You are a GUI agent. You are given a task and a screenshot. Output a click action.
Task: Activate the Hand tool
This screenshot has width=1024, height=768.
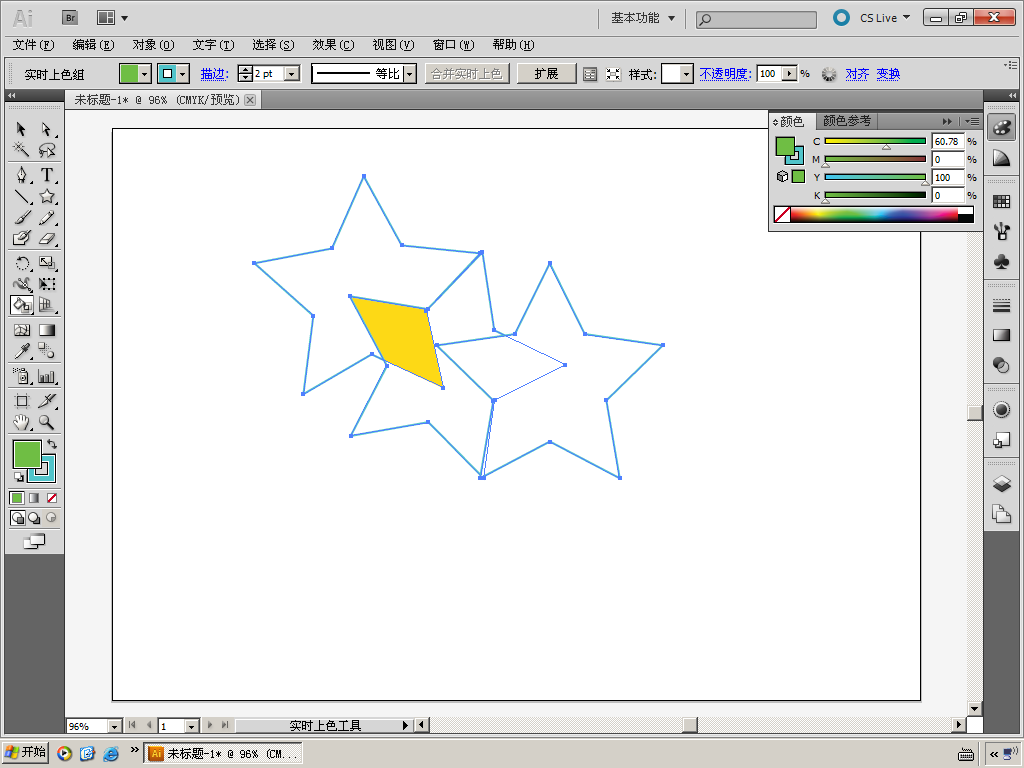(x=21, y=422)
